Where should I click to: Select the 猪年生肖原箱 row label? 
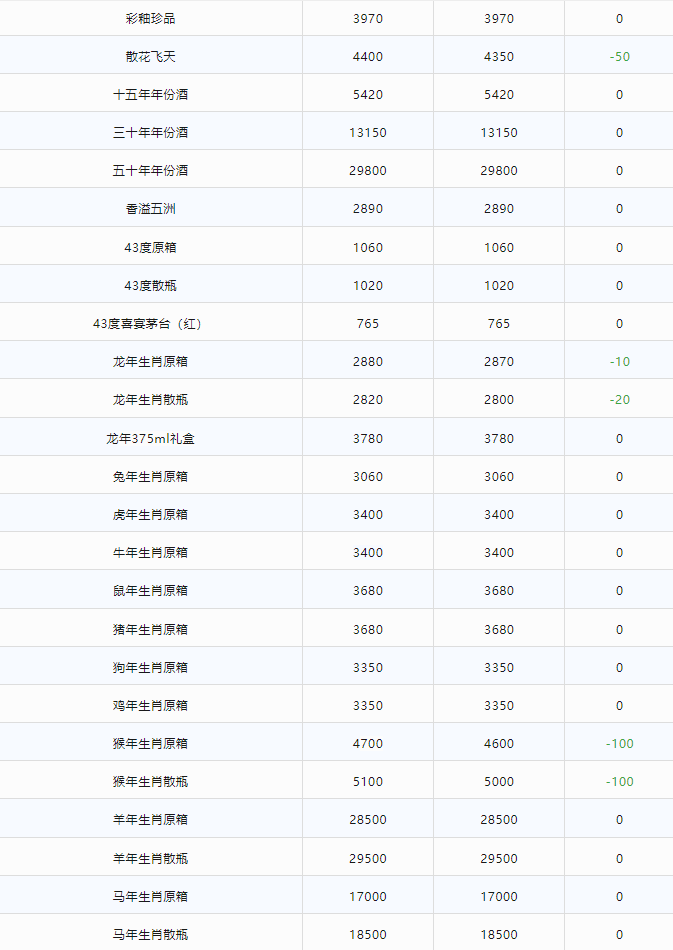coord(150,630)
